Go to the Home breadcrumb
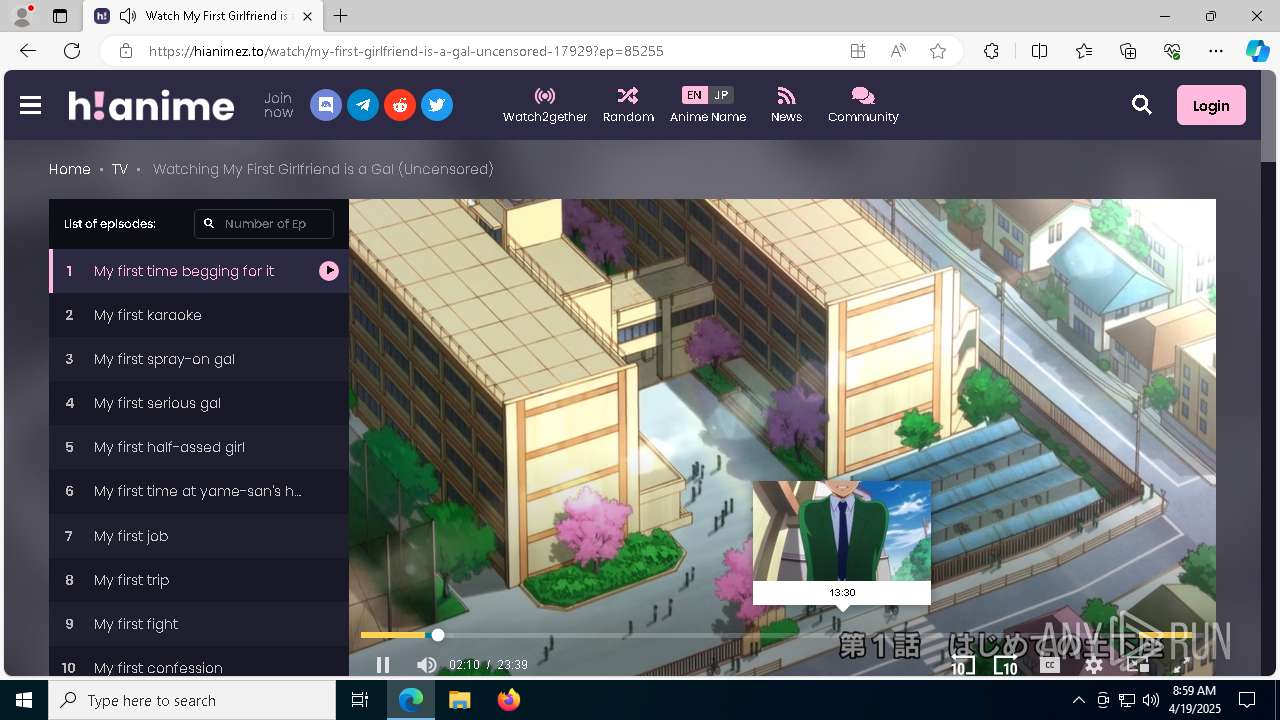The height and width of the screenshot is (720, 1280). 70,169
